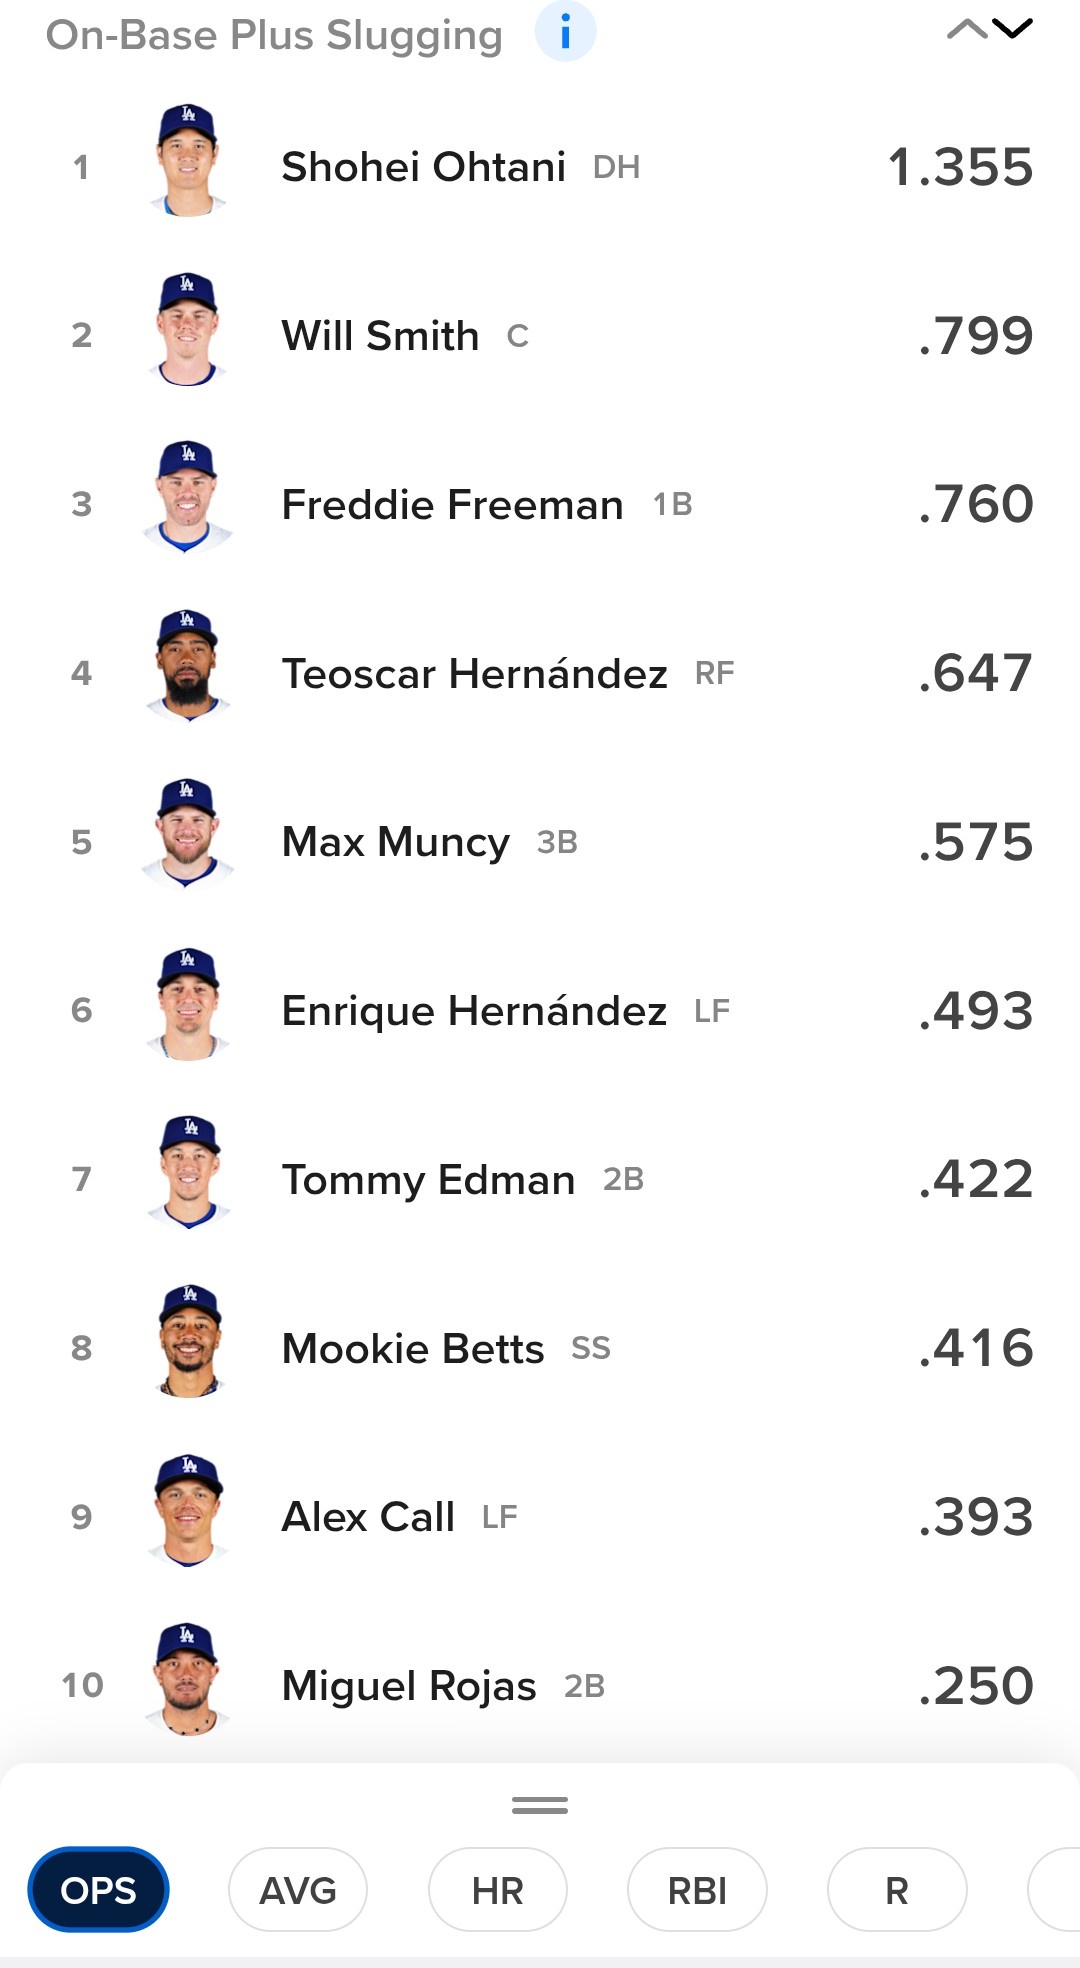The height and width of the screenshot is (1968, 1080).
Task: Open Alex Call's player headshot
Action: [x=188, y=1511]
